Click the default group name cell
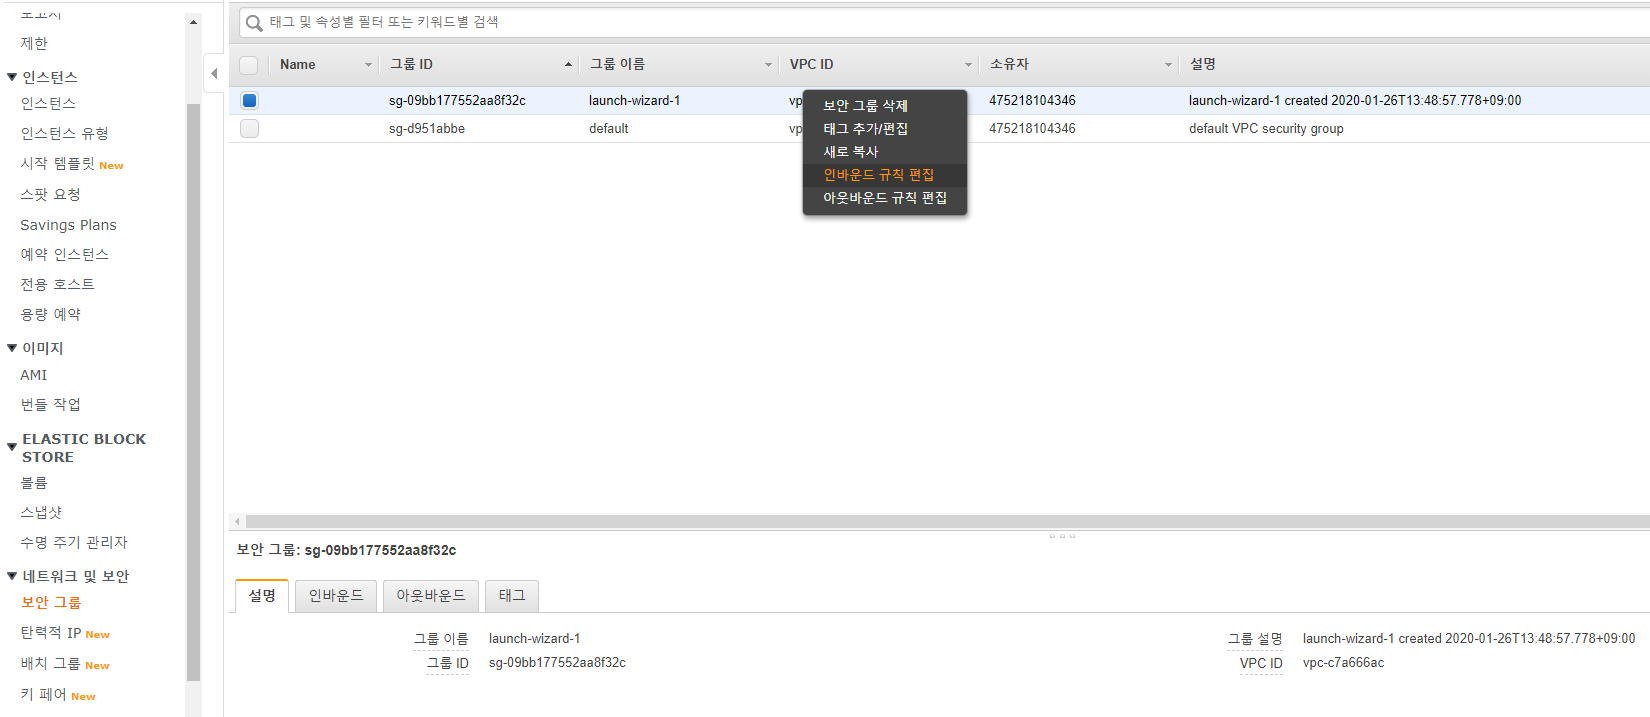 [608, 129]
